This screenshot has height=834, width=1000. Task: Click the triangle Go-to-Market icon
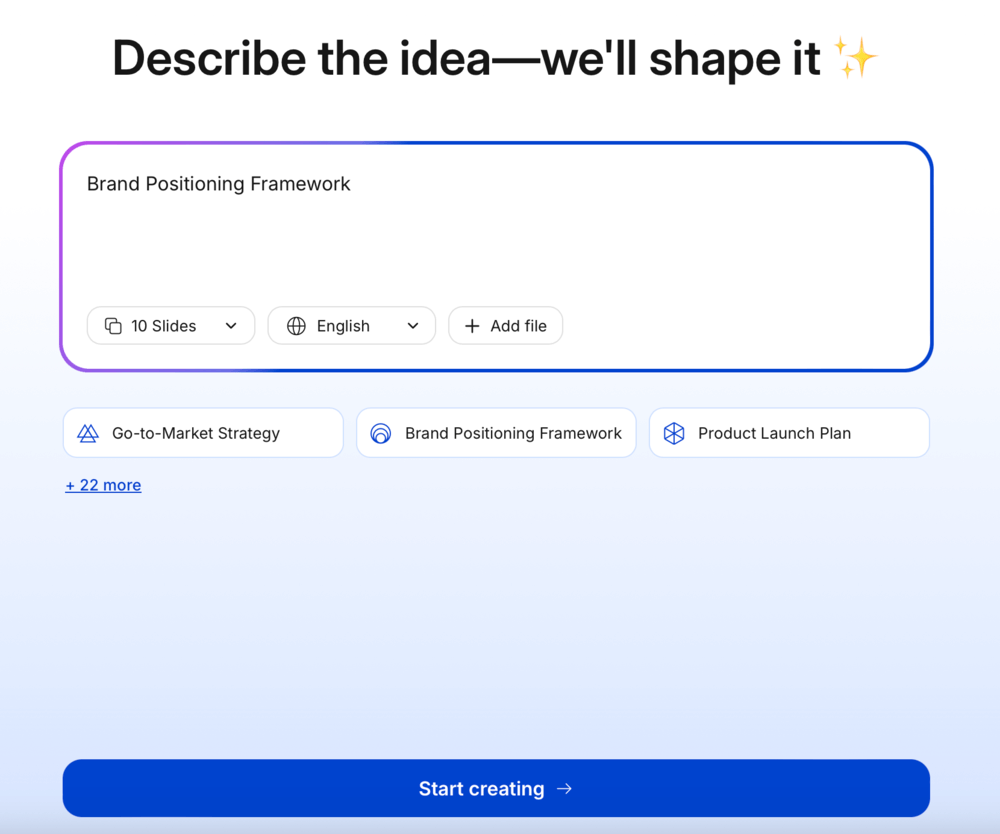tap(88, 433)
